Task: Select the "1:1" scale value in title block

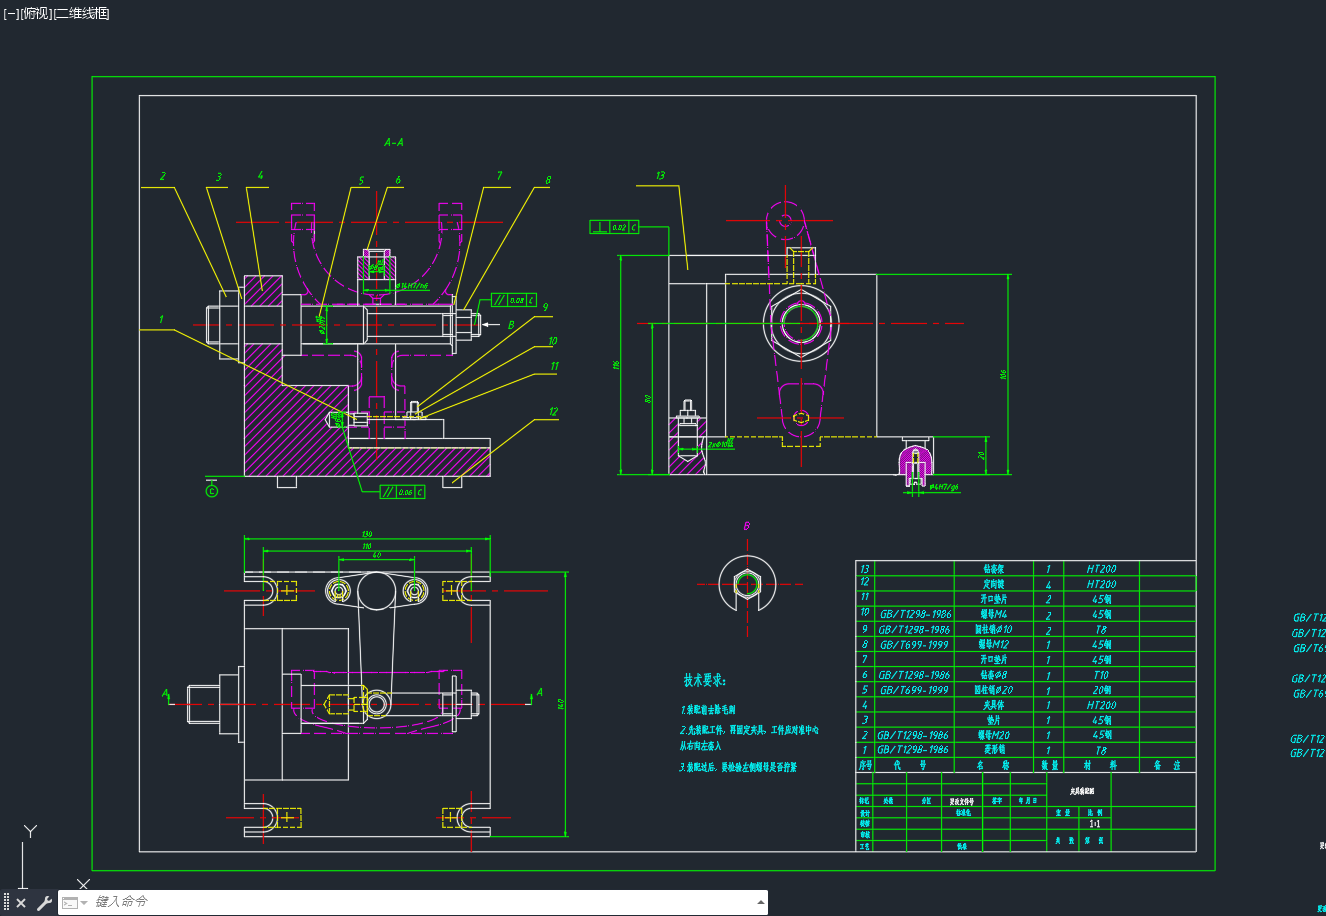Action: coord(1095,824)
